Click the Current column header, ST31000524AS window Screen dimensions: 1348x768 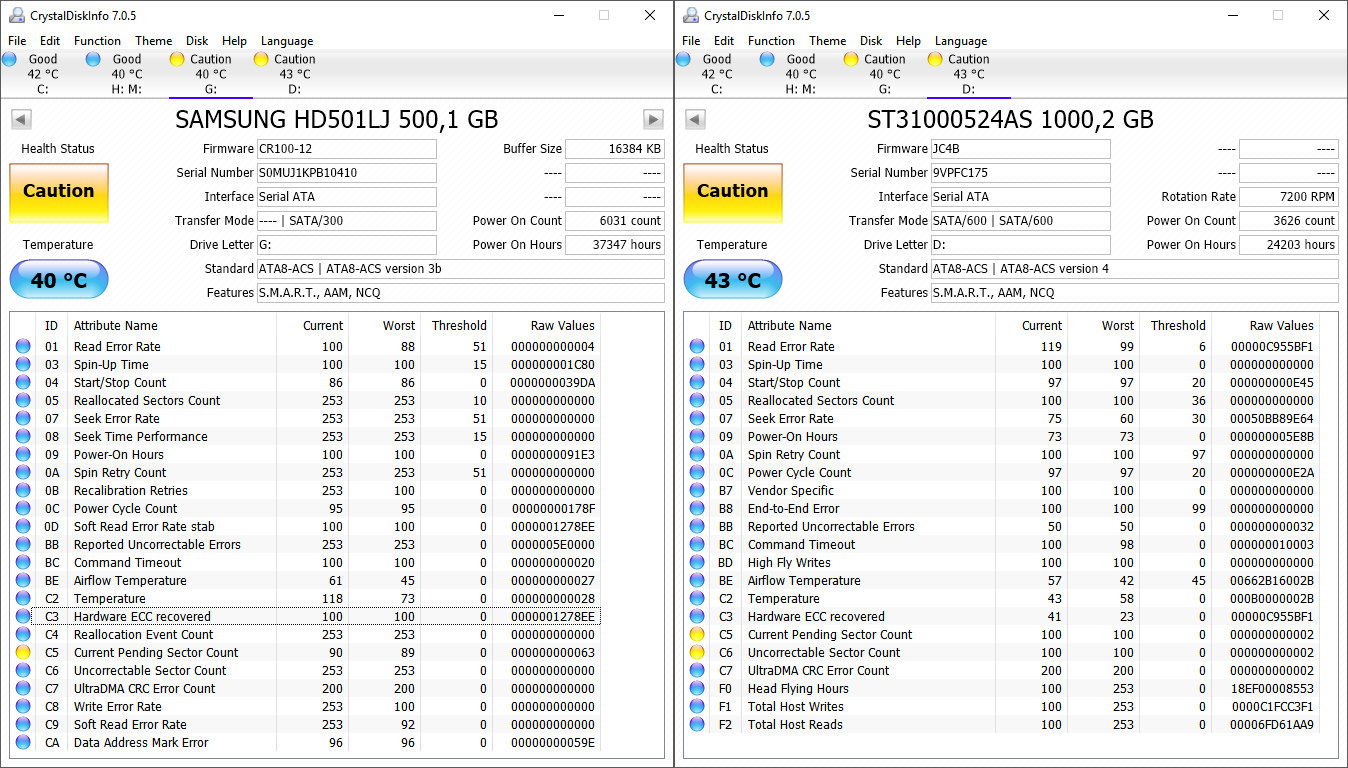click(x=1033, y=326)
